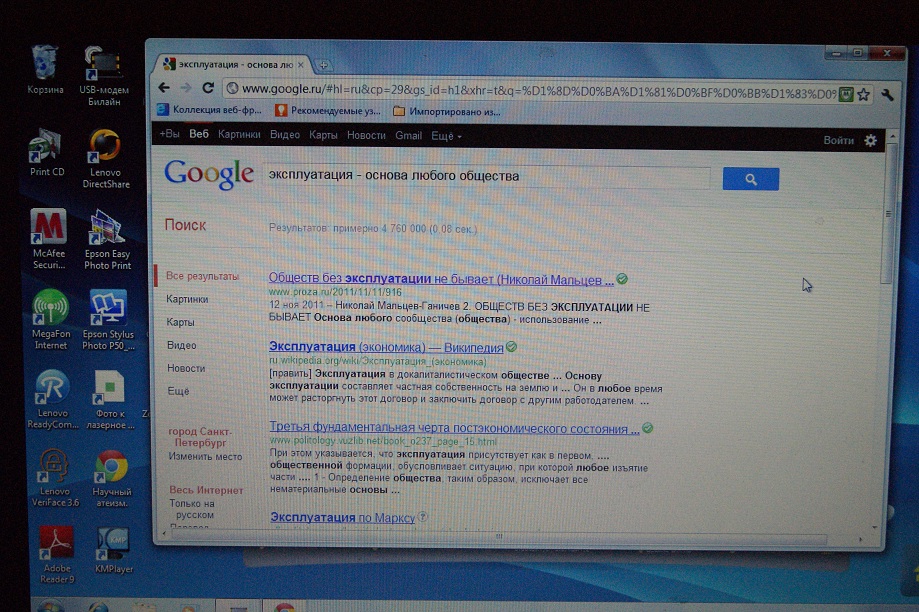919x612 pixels.
Task: Click Веб in the Google bar
Action: pos(199,134)
